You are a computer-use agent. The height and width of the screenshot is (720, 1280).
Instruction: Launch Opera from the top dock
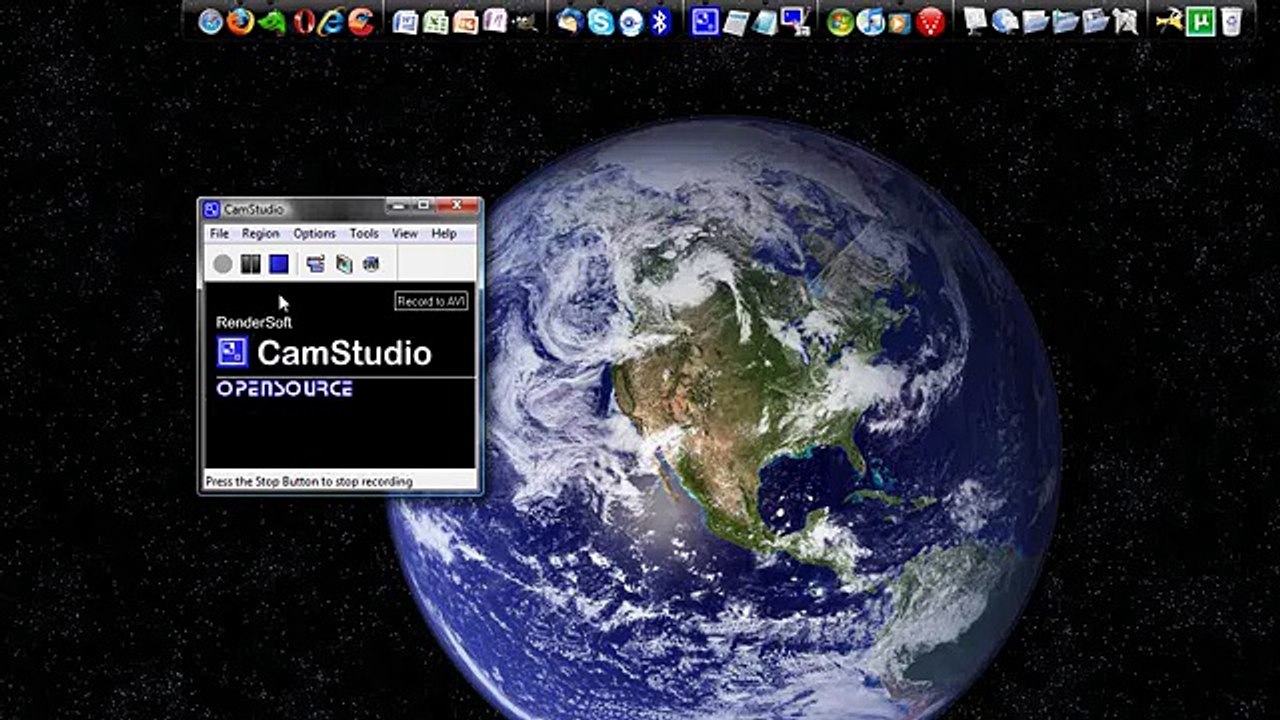304,21
